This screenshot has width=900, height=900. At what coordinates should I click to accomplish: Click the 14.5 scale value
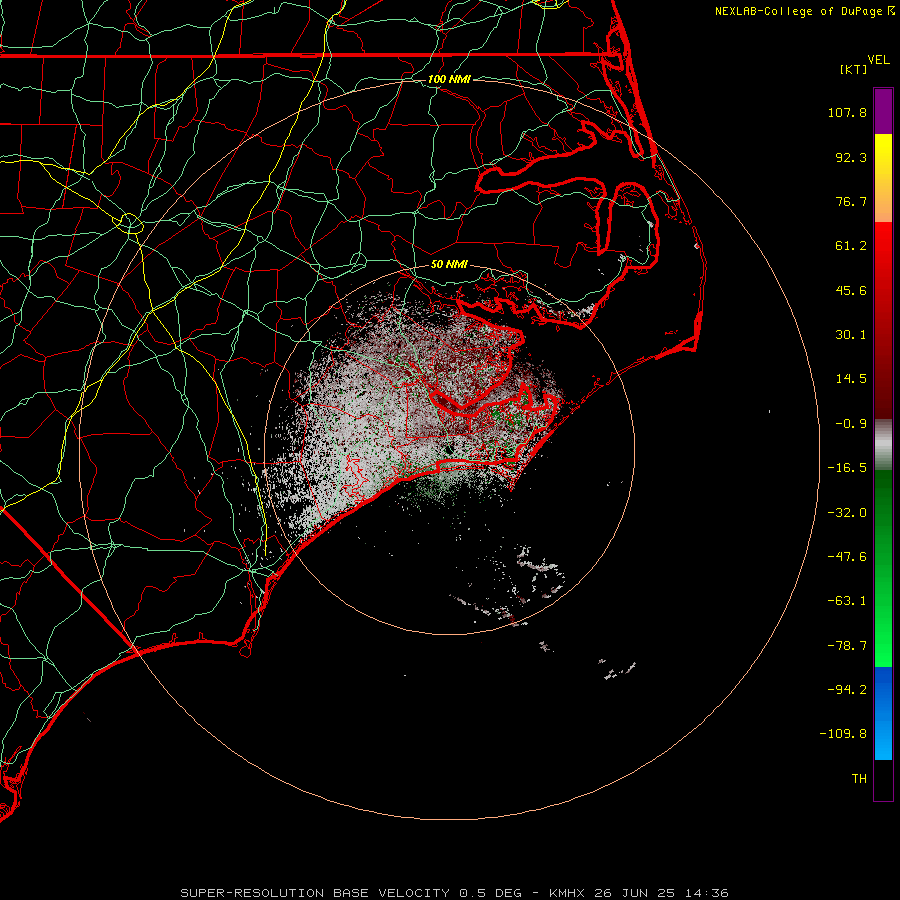click(851, 379)
